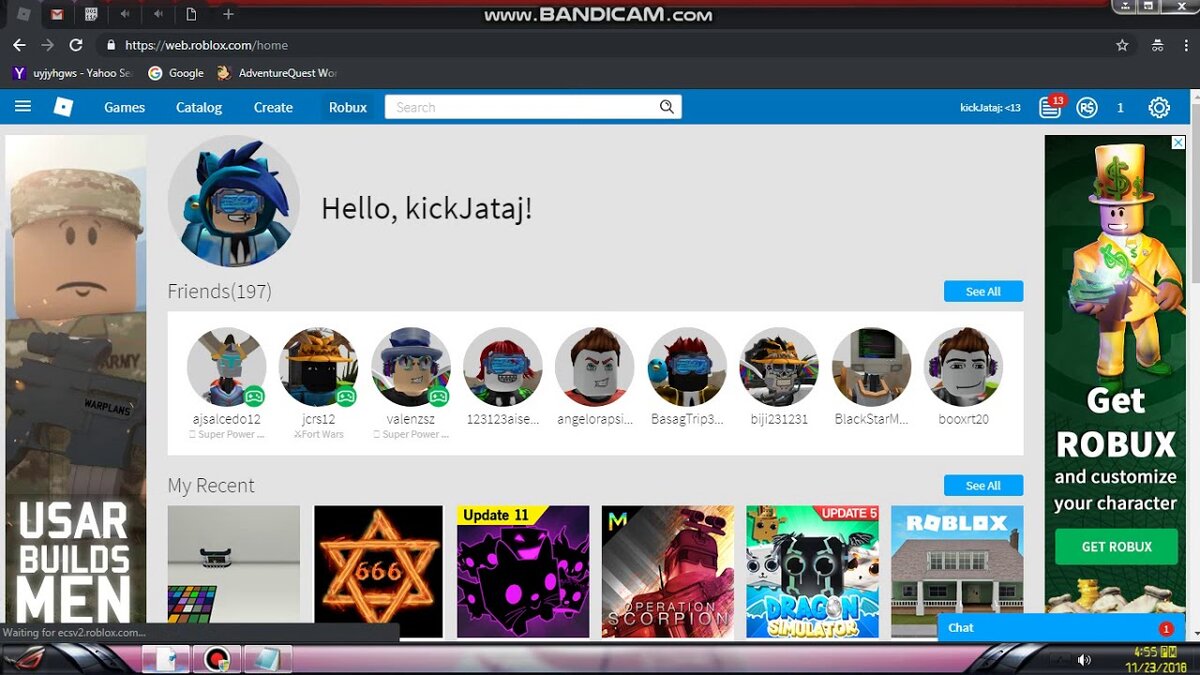The height and width of the screenshot is (675, 1200).
Task: Click See All next to My Recent
Action: 983,485
